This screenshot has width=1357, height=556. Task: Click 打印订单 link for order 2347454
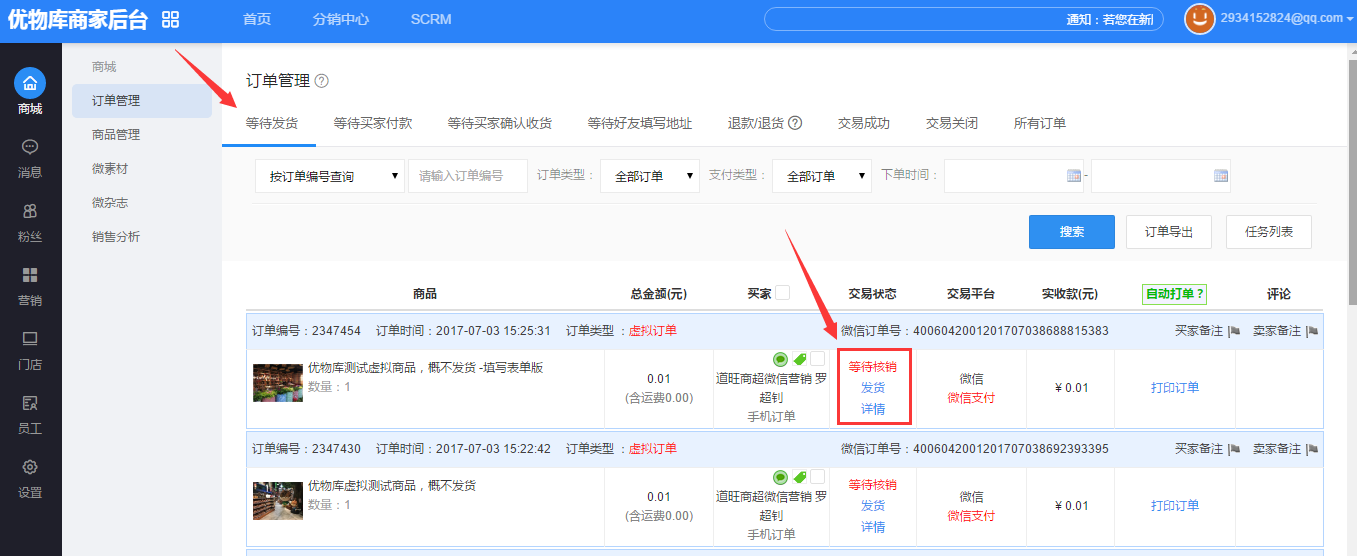1174,388
